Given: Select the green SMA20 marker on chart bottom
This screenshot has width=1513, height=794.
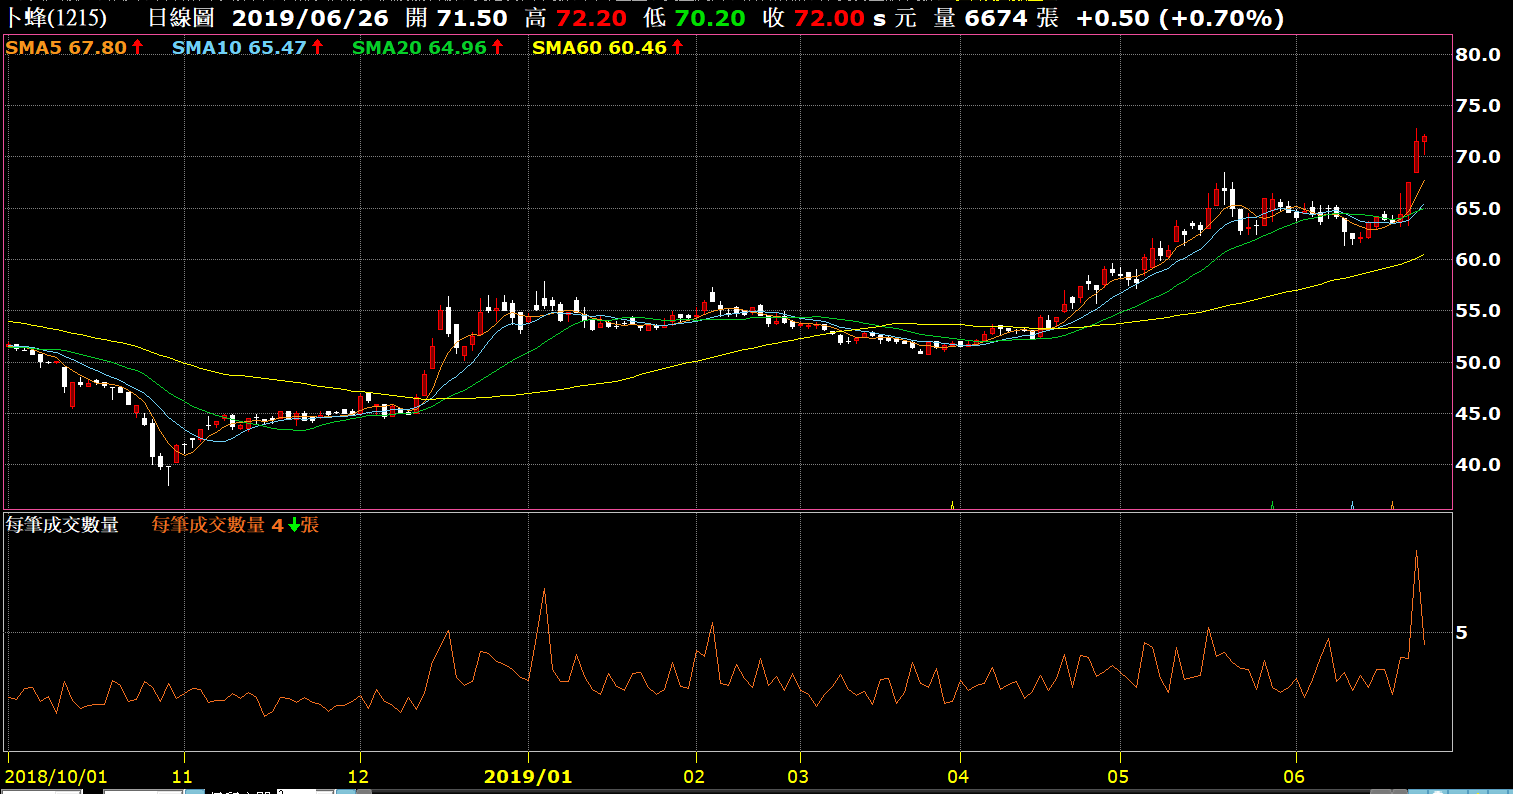Looking at the screenshot, I should click(x=1272, y=505).
